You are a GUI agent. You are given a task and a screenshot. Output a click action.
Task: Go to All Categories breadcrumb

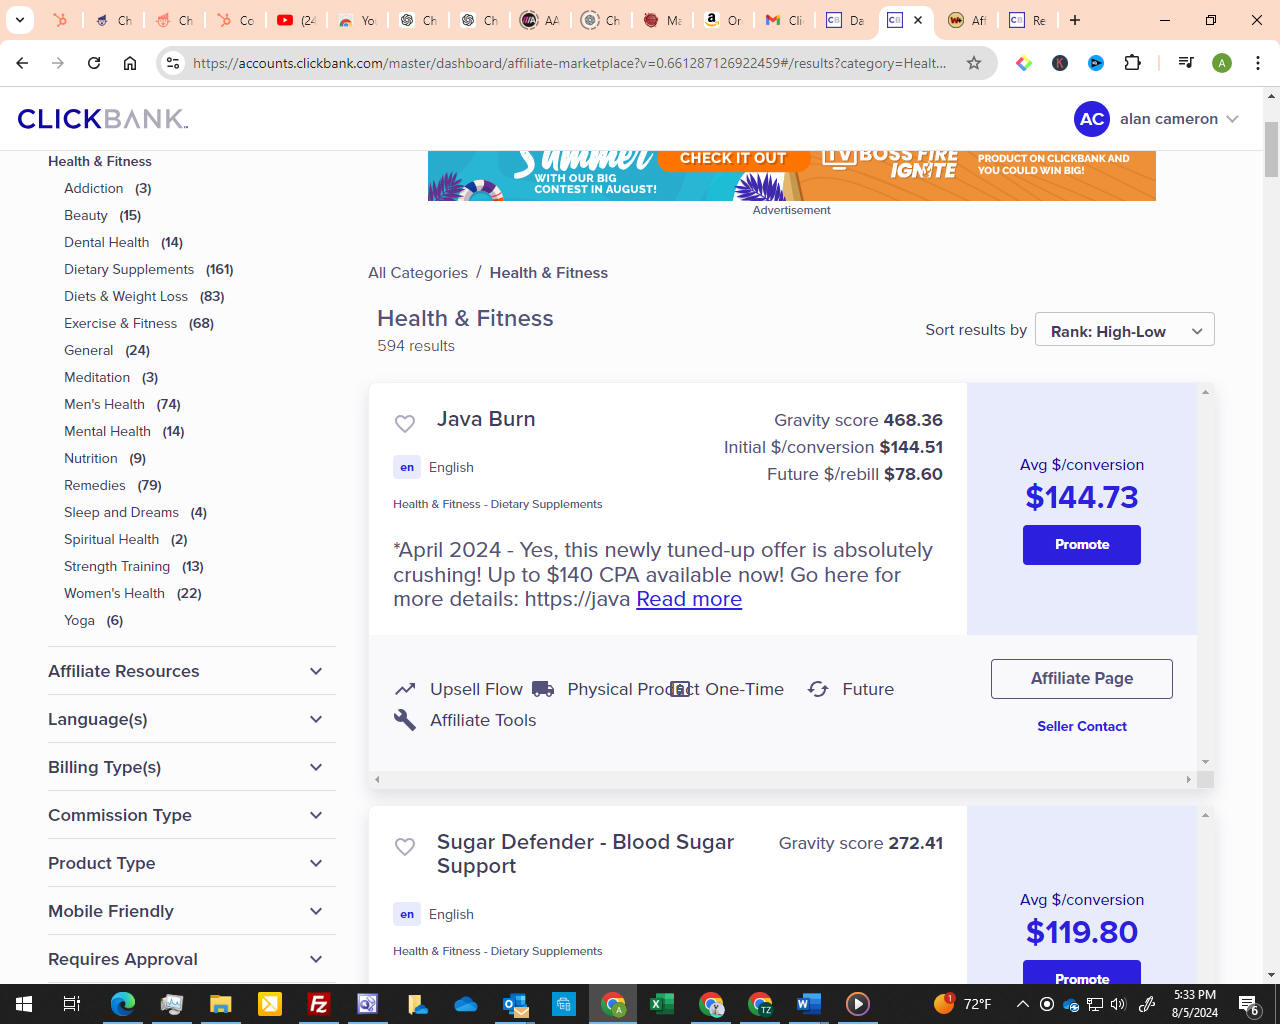coord(418,273)
